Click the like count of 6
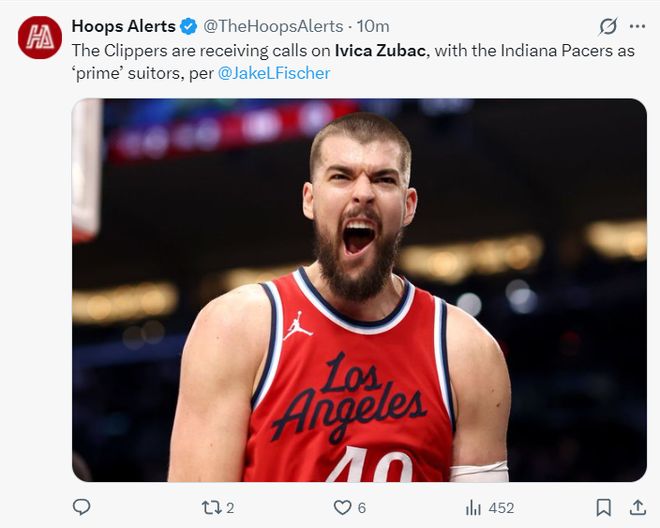The width and height of the screenshot is (660, 528). coord(361,508)
